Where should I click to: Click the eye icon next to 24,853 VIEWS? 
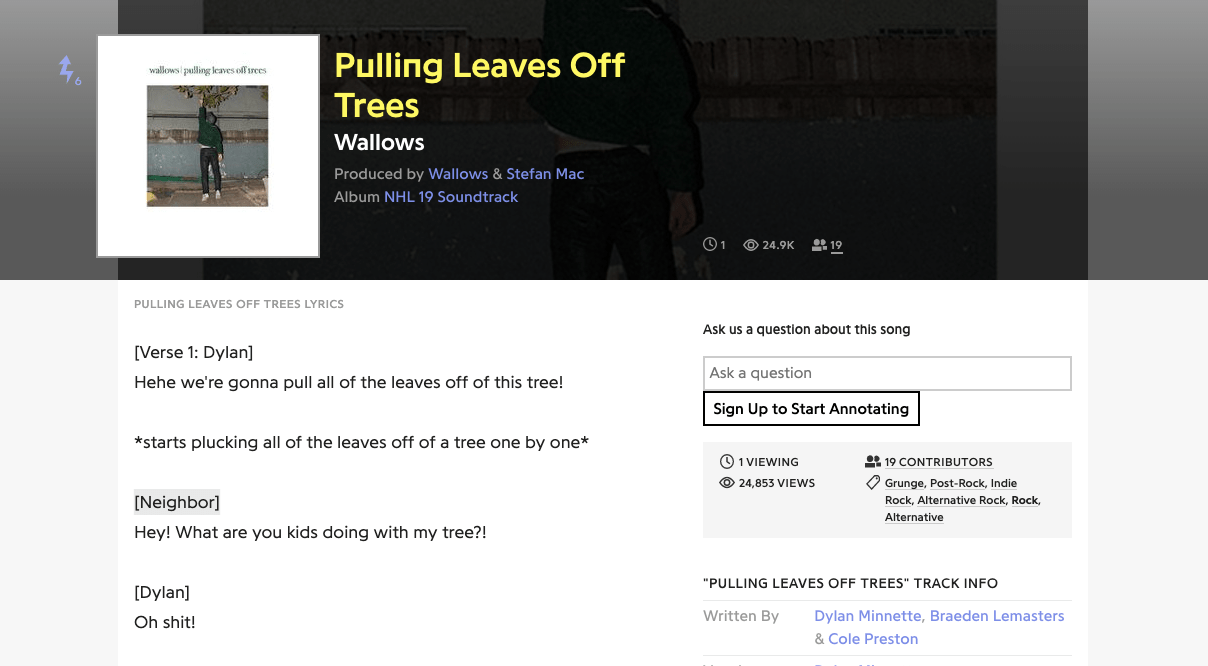(x=727, y=482)
